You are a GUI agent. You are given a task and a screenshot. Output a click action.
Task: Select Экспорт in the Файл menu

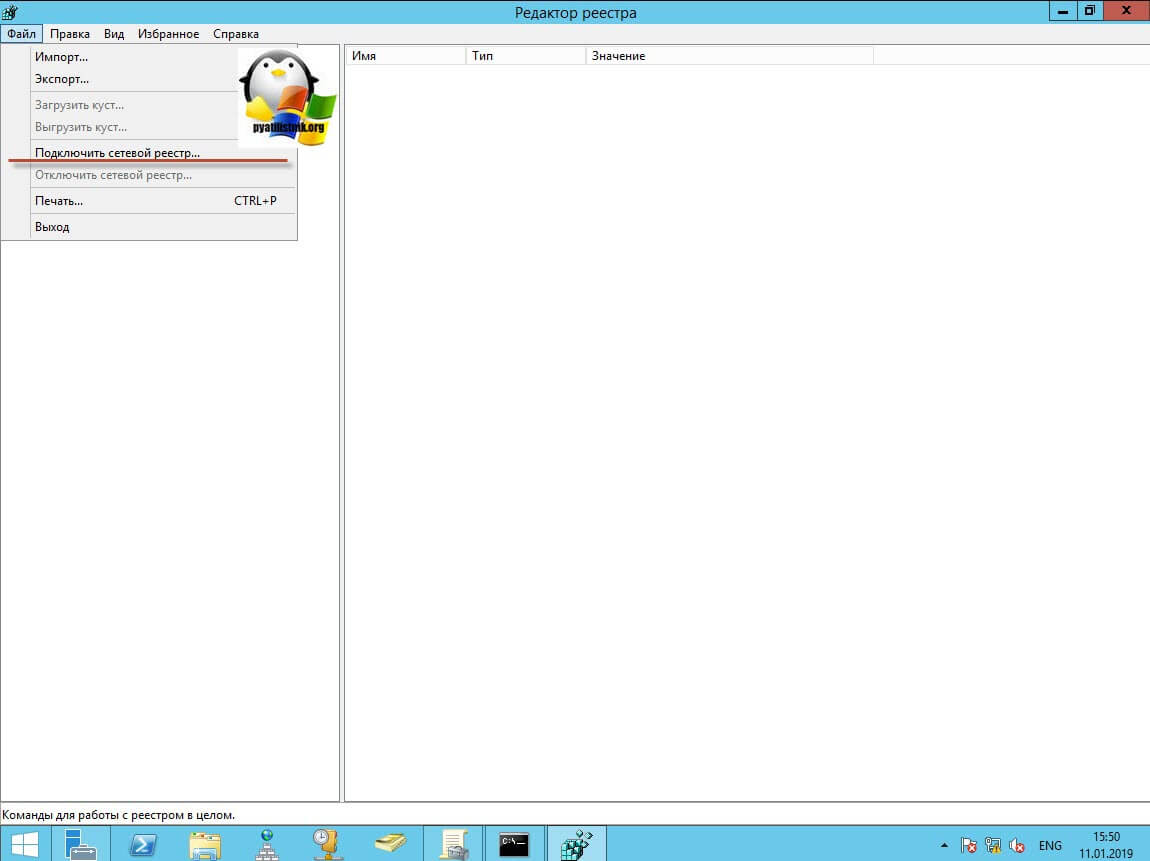pos(62,79)
